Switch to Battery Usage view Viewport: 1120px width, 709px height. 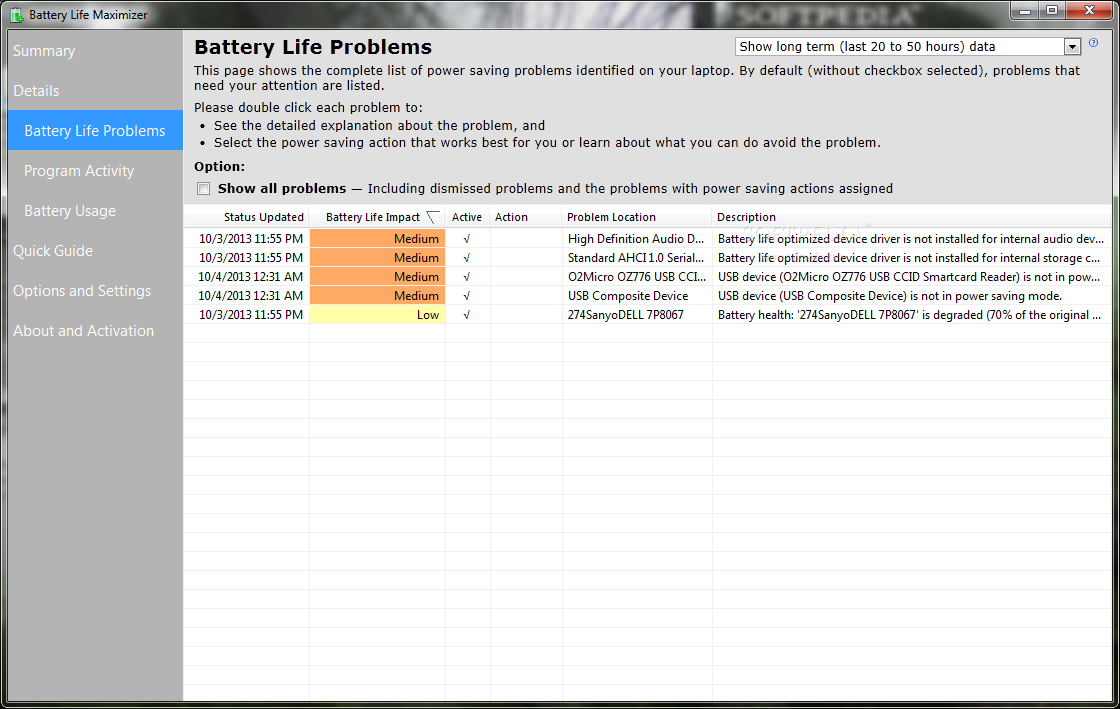click(x=70, y=211)
